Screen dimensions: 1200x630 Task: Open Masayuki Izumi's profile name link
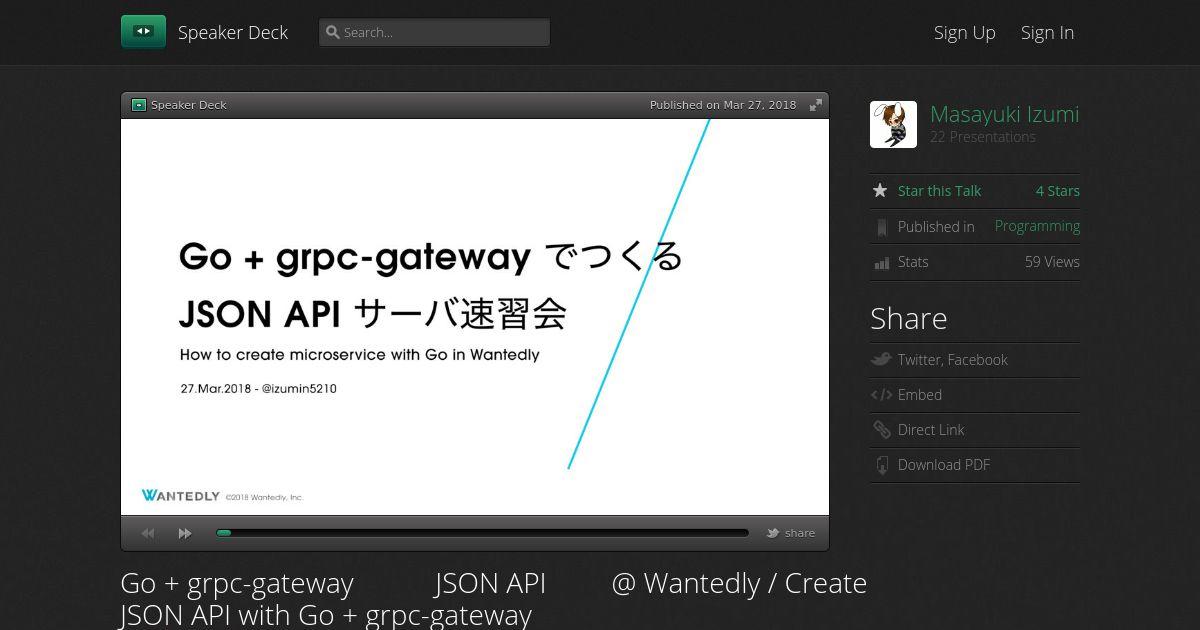(1004, 114)
